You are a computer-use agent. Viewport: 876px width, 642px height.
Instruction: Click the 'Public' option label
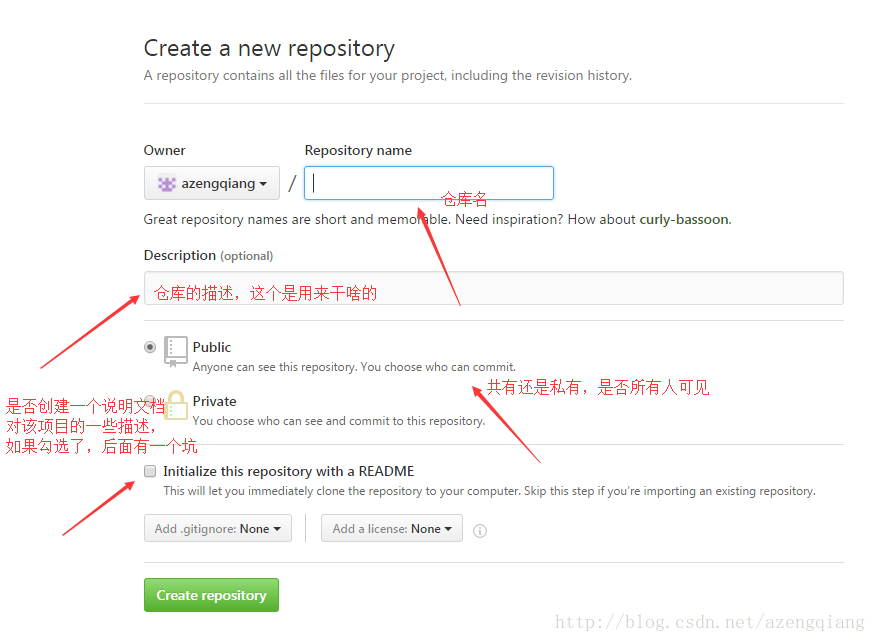pos(212,347)
